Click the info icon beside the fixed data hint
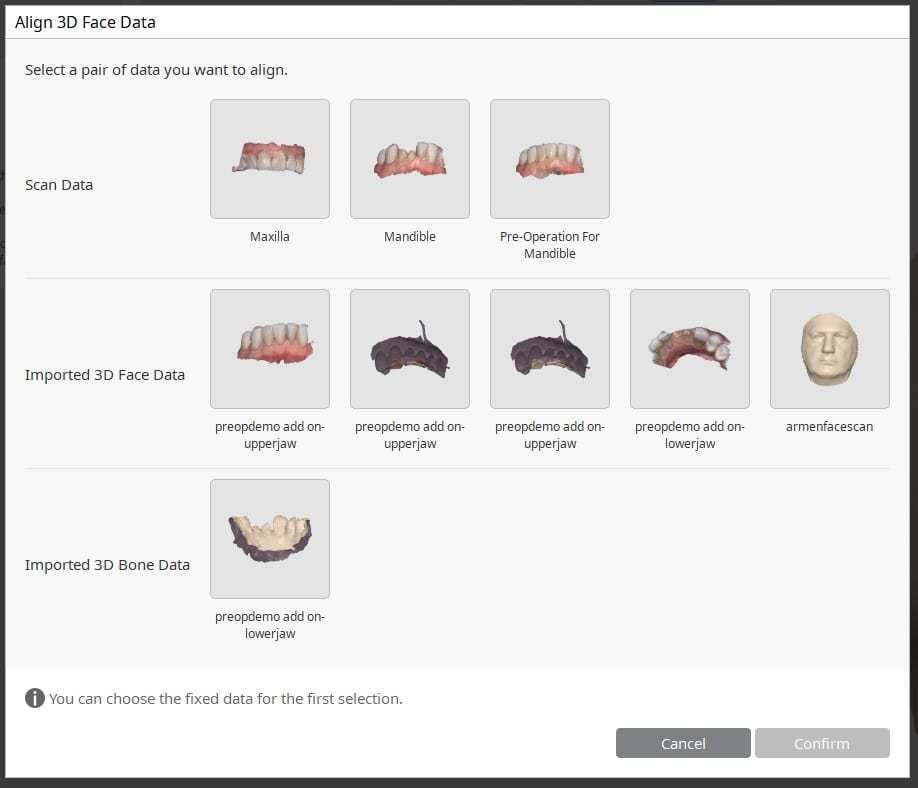Viewport: 918px width, 788px height. (35, 698)
